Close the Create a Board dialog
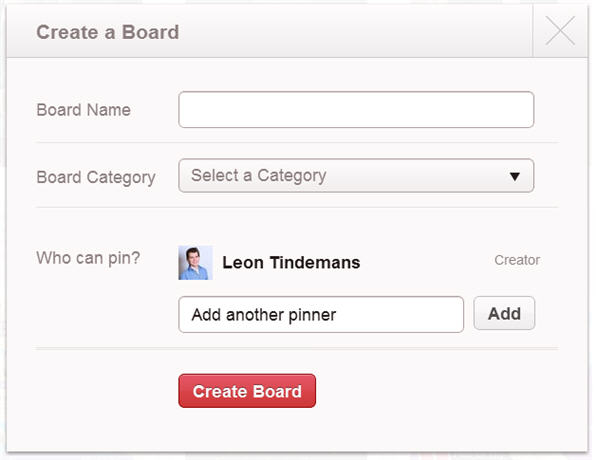The image size is (596, 460). tap(560, 30)
